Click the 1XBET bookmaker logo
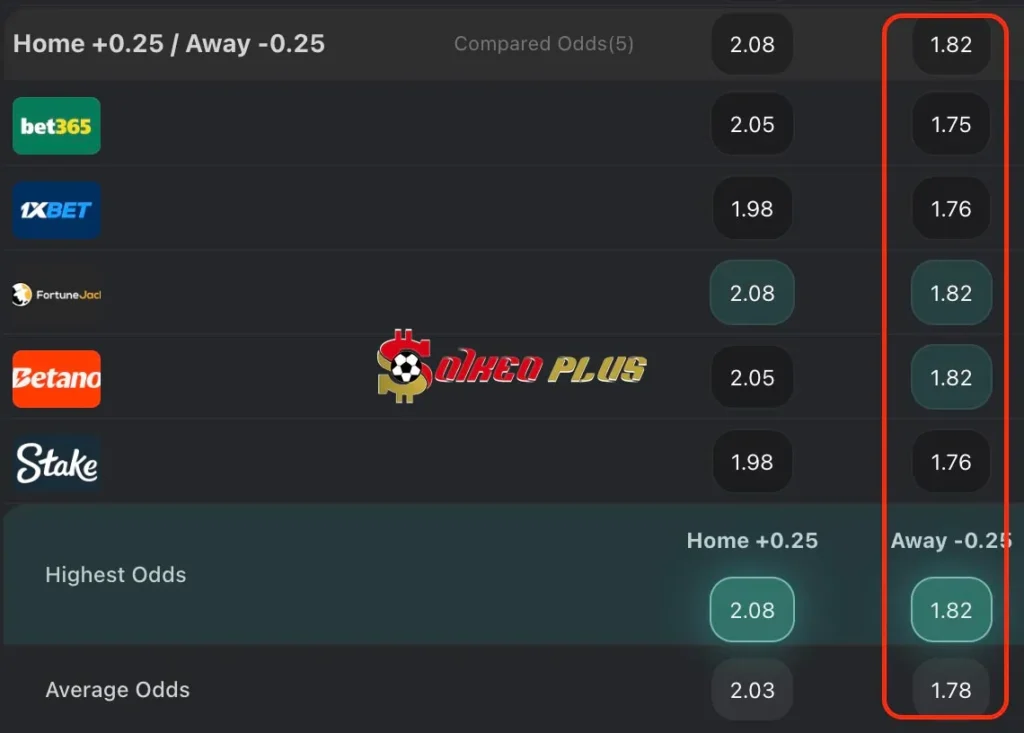The height and width of the screenshot is (733, 1024). (56, 209)
